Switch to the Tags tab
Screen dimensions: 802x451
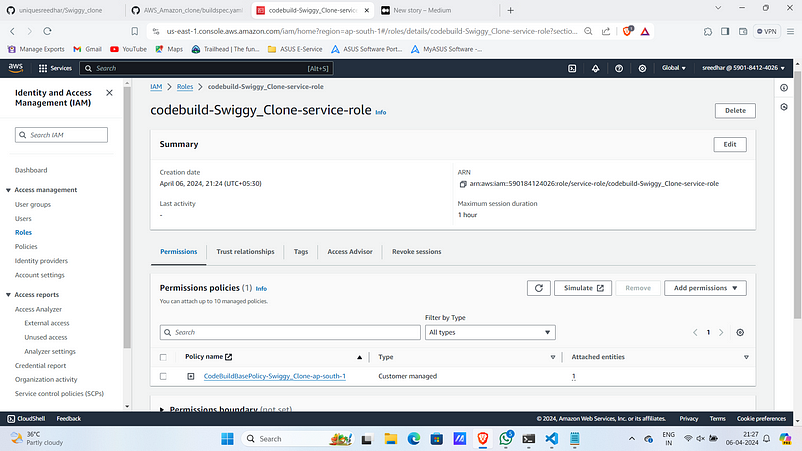point(301,252)
